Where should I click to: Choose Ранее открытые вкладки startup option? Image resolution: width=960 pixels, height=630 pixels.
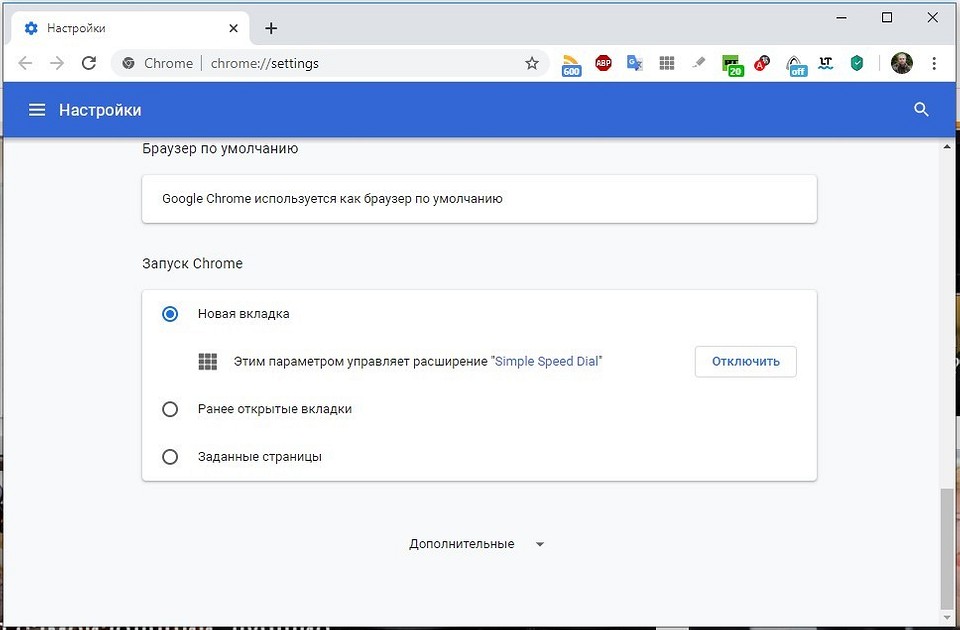click(170, 409)
